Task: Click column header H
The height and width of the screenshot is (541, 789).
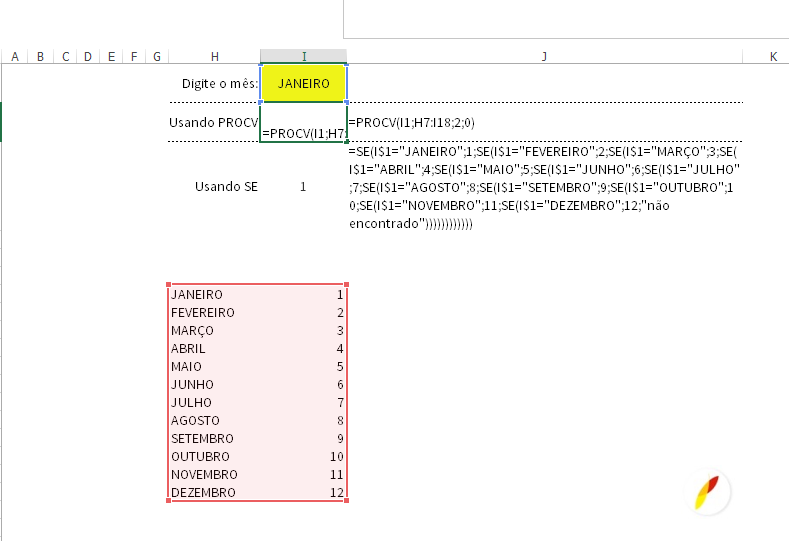Action: pos(214,57)
